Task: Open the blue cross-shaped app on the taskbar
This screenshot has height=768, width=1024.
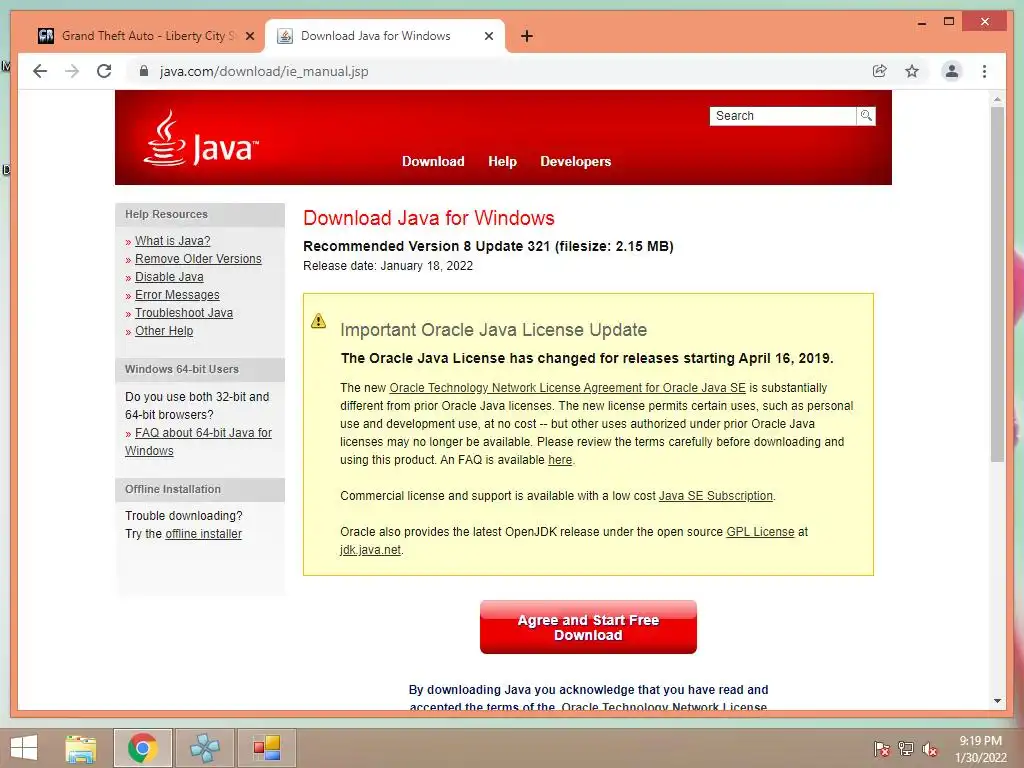Action: click(205, 748)
